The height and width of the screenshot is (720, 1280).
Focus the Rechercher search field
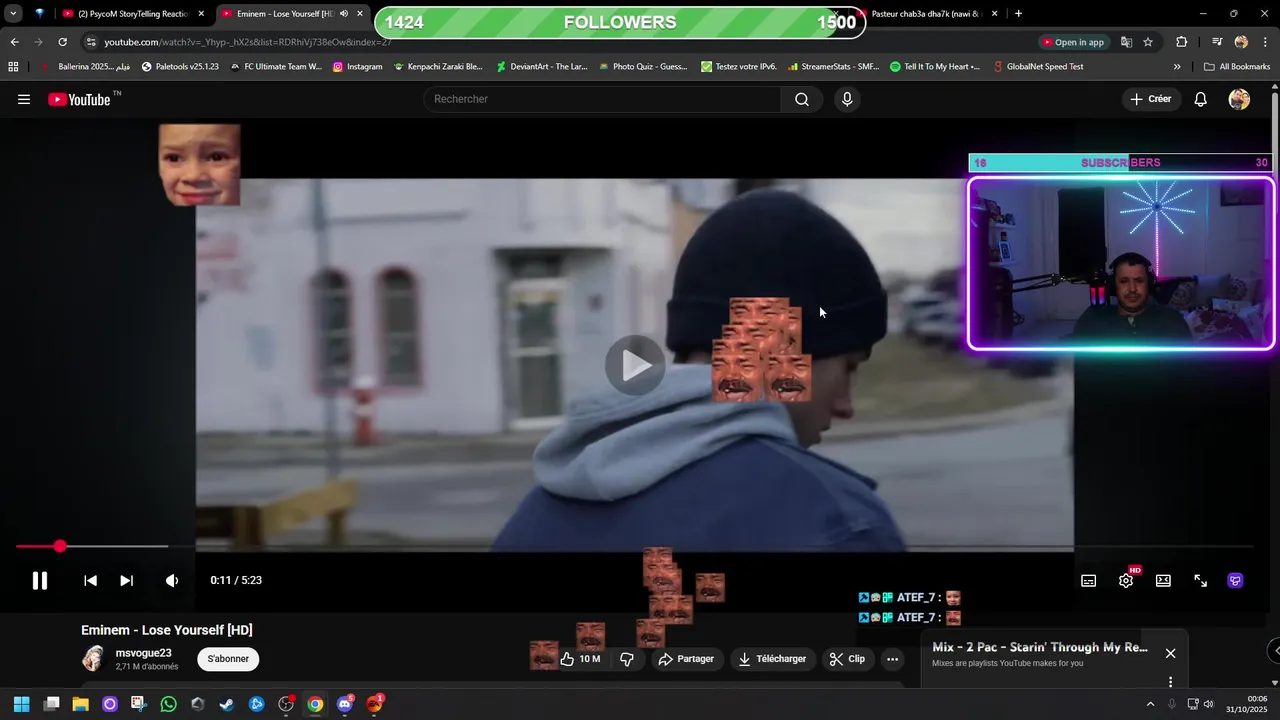tap(604, 99)
